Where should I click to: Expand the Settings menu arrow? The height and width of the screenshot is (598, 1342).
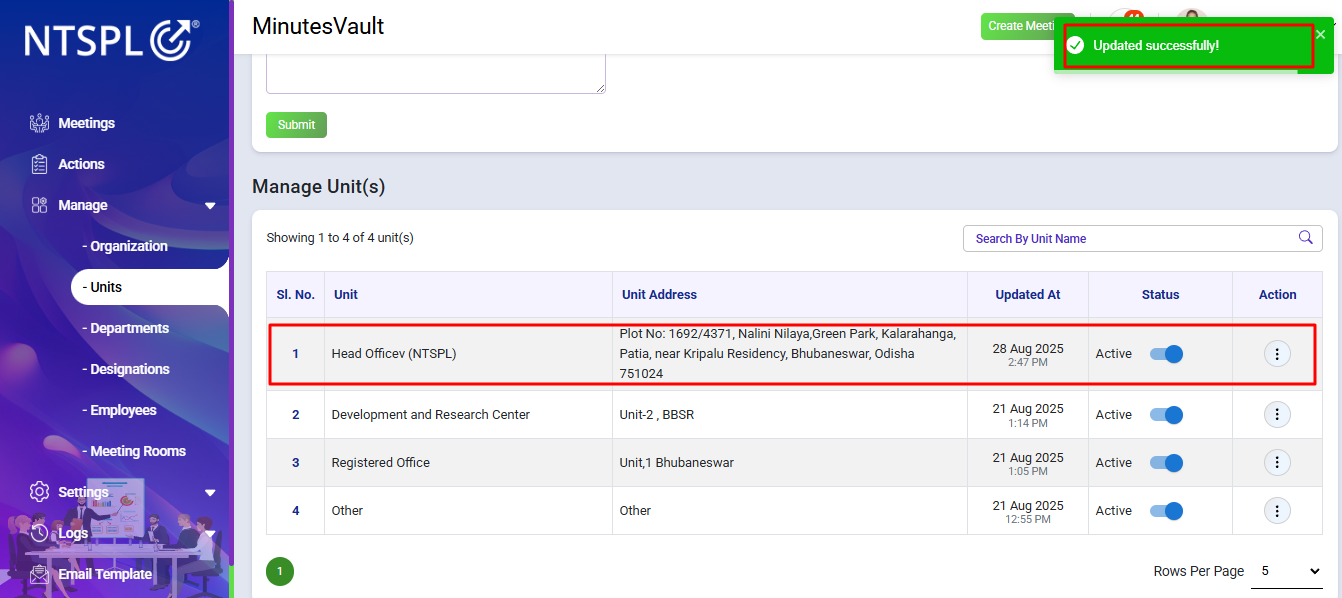210,493
